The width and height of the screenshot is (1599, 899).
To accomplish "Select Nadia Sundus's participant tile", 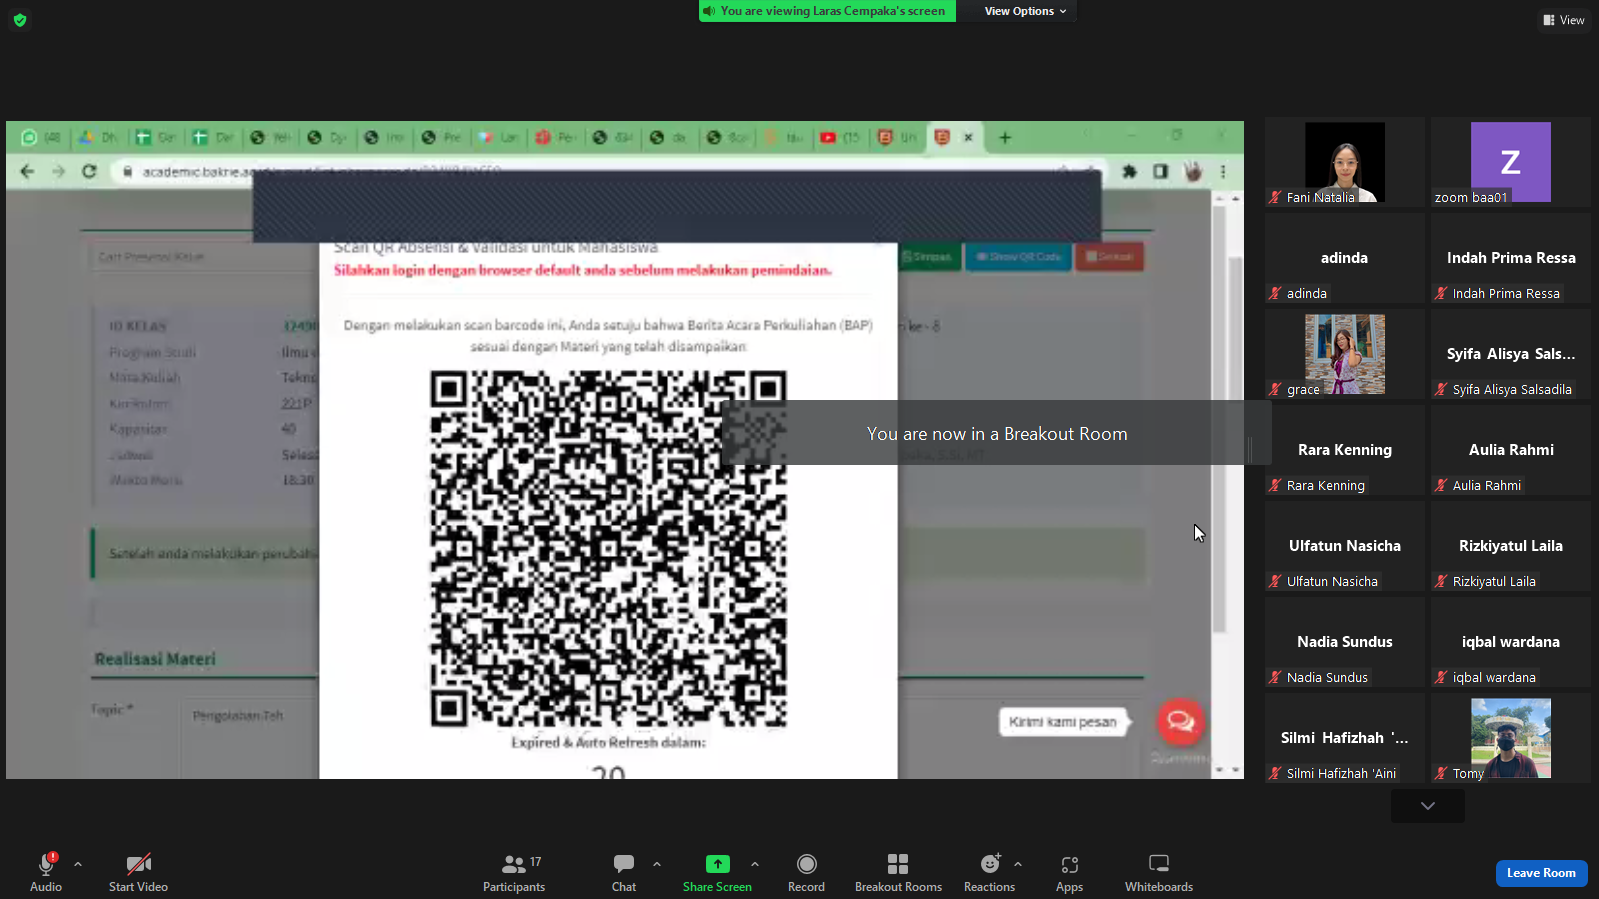I will coord(1345,642).
